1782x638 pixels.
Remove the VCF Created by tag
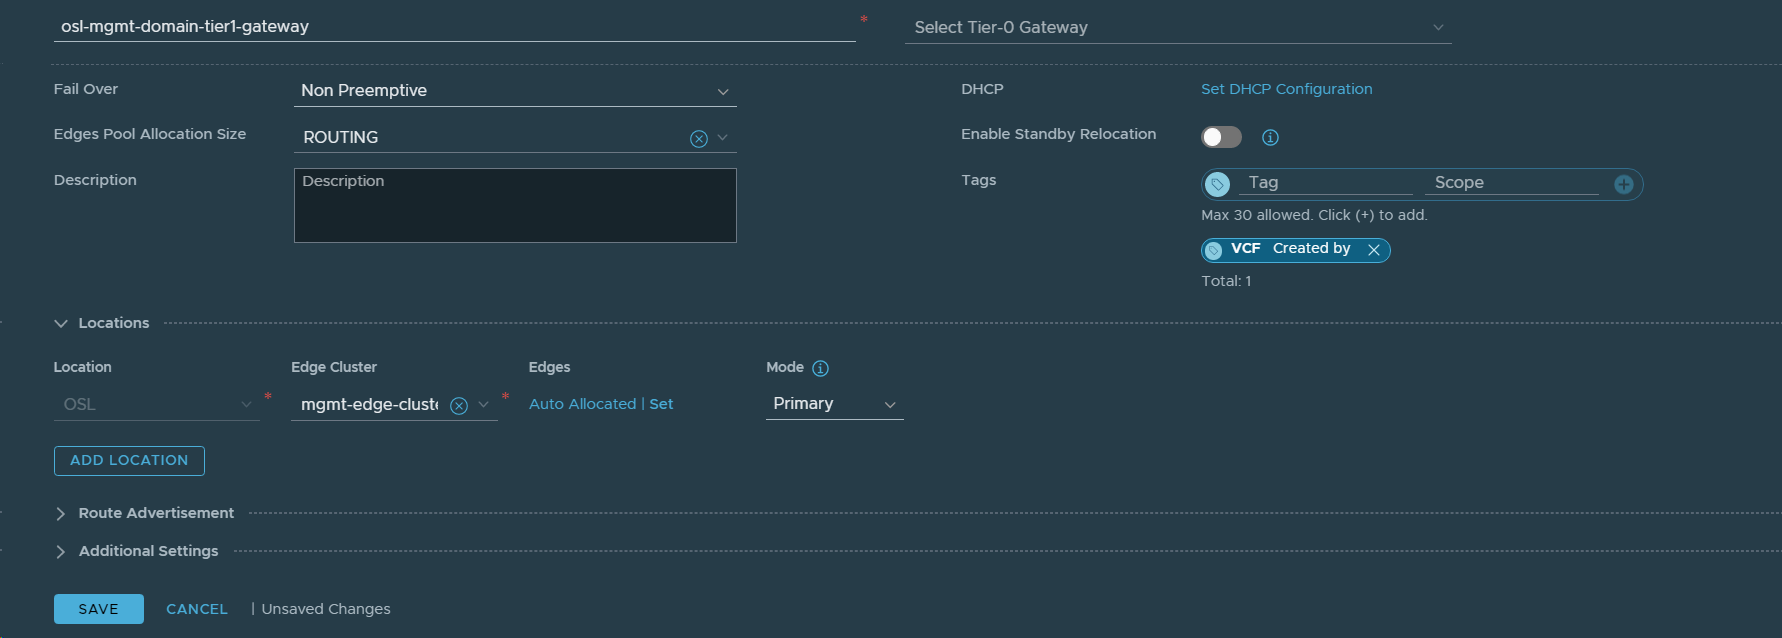click(x=1374, y=250)
